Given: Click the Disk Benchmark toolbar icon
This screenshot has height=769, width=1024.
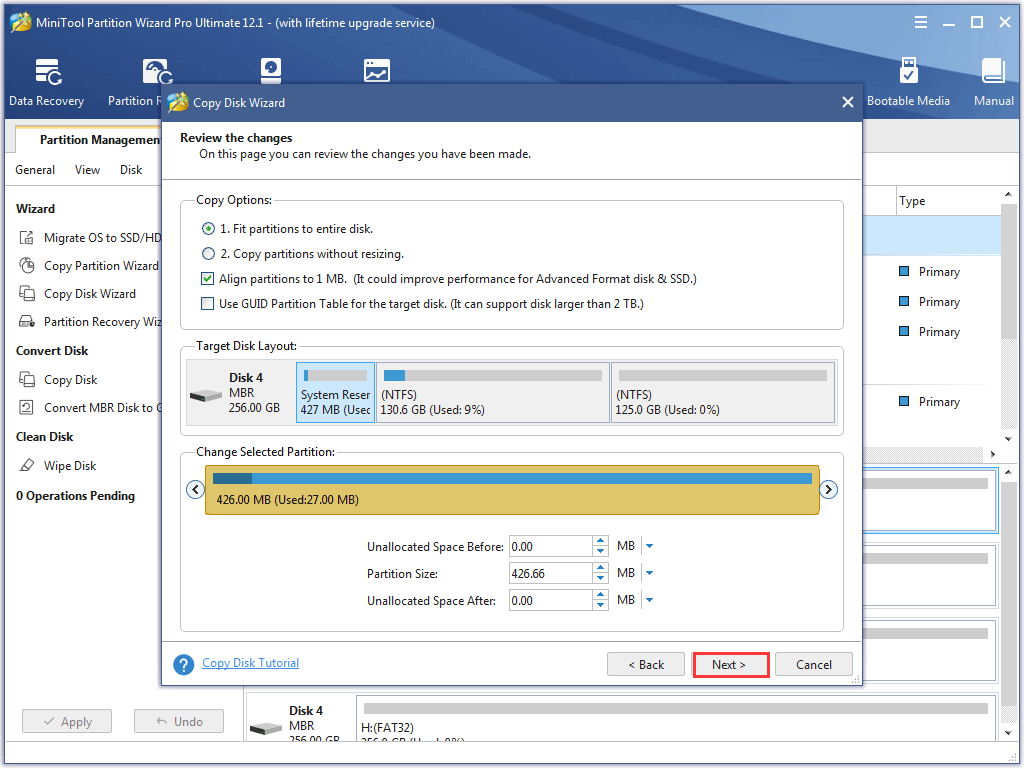Looking at the screenshot, I should tap(270, 71).
